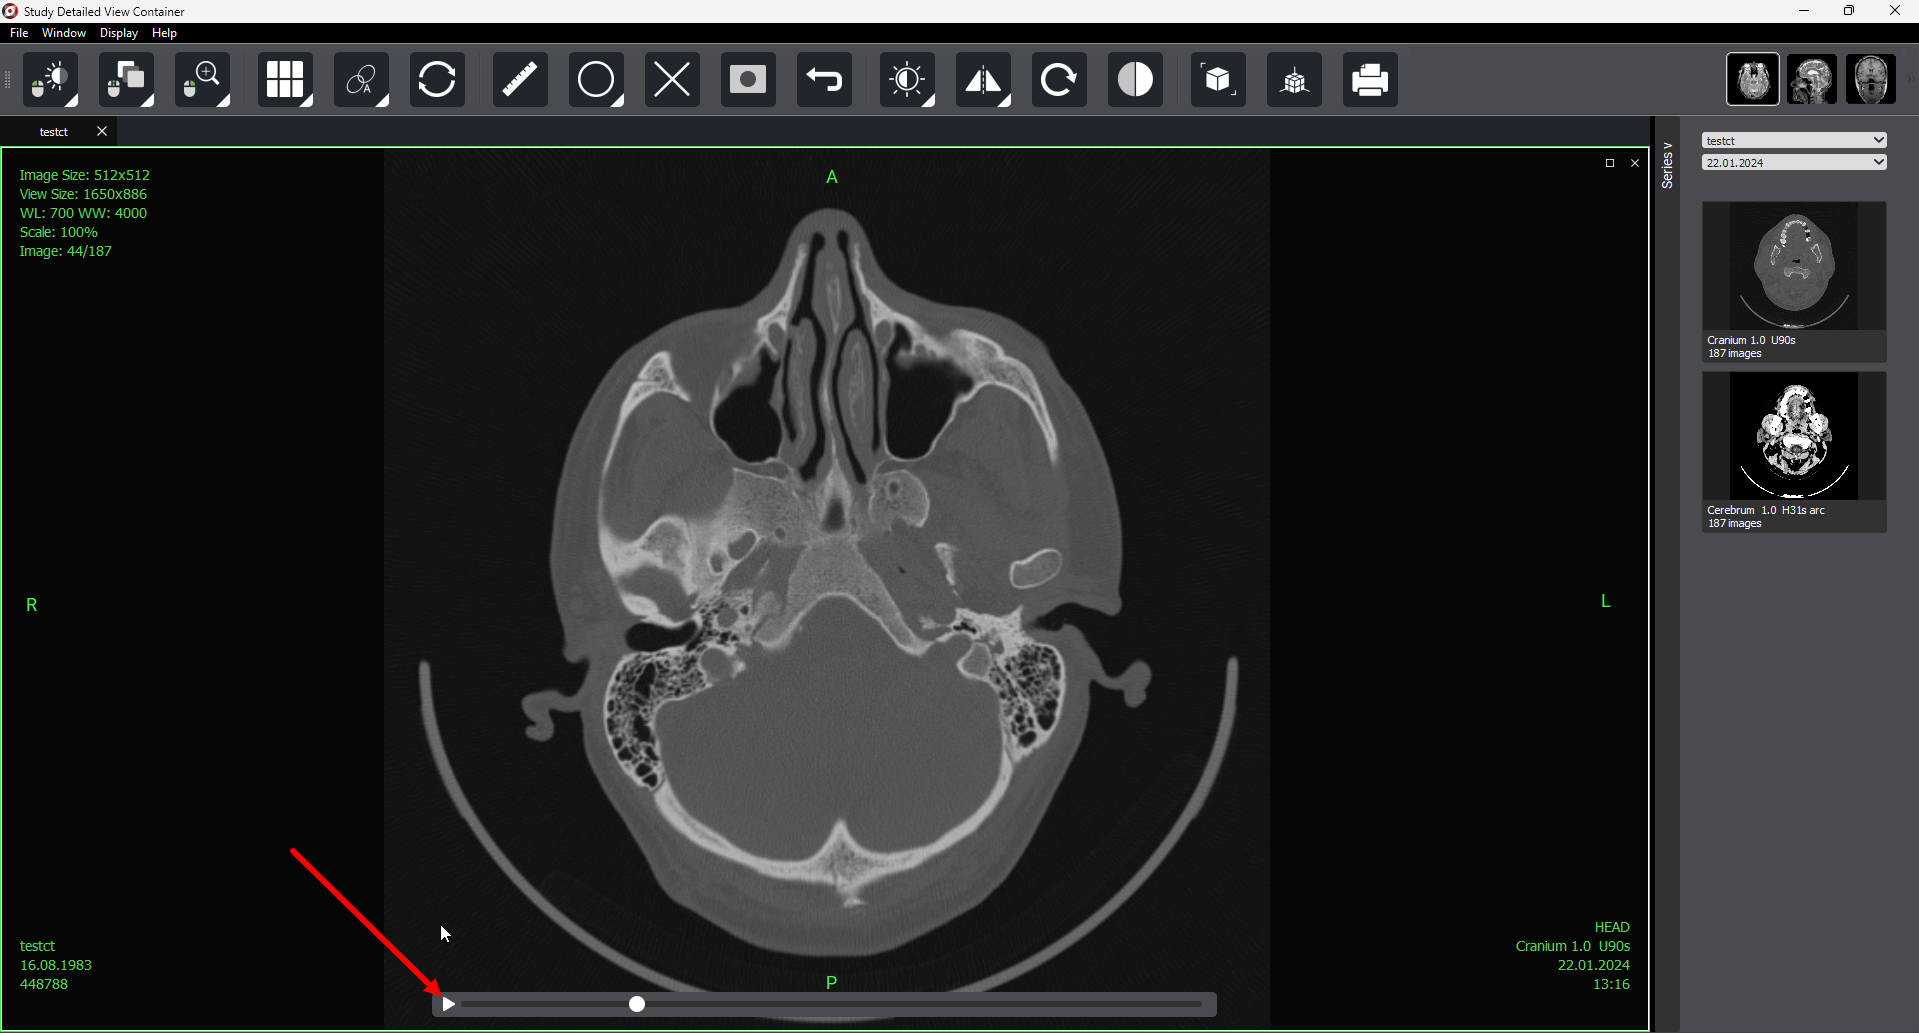1919x1033 pixels.
Task: Click the 3D cube volume icon
Action: tap(1218, 80)
